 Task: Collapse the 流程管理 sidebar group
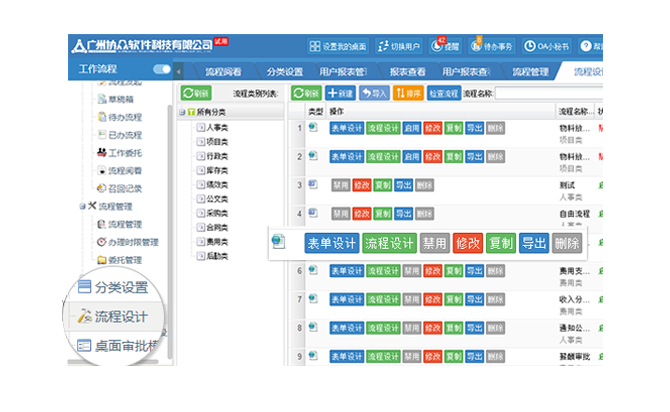[x=82, y=206]
